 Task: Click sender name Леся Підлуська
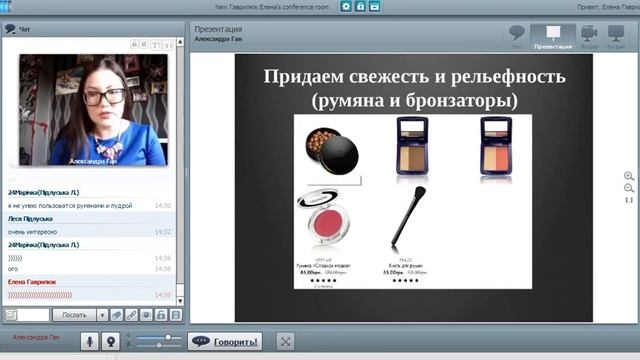30,219
